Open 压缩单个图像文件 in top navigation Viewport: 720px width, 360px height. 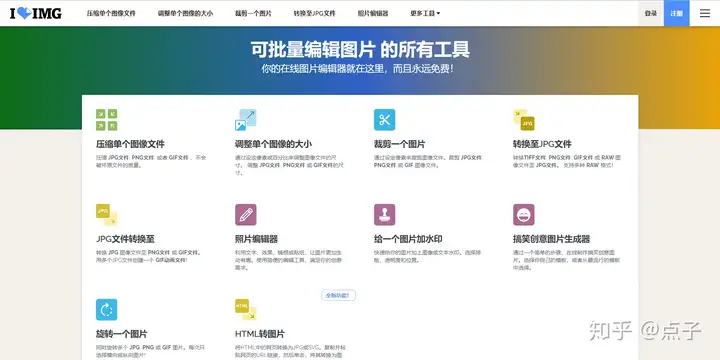[x=111, y=13]
